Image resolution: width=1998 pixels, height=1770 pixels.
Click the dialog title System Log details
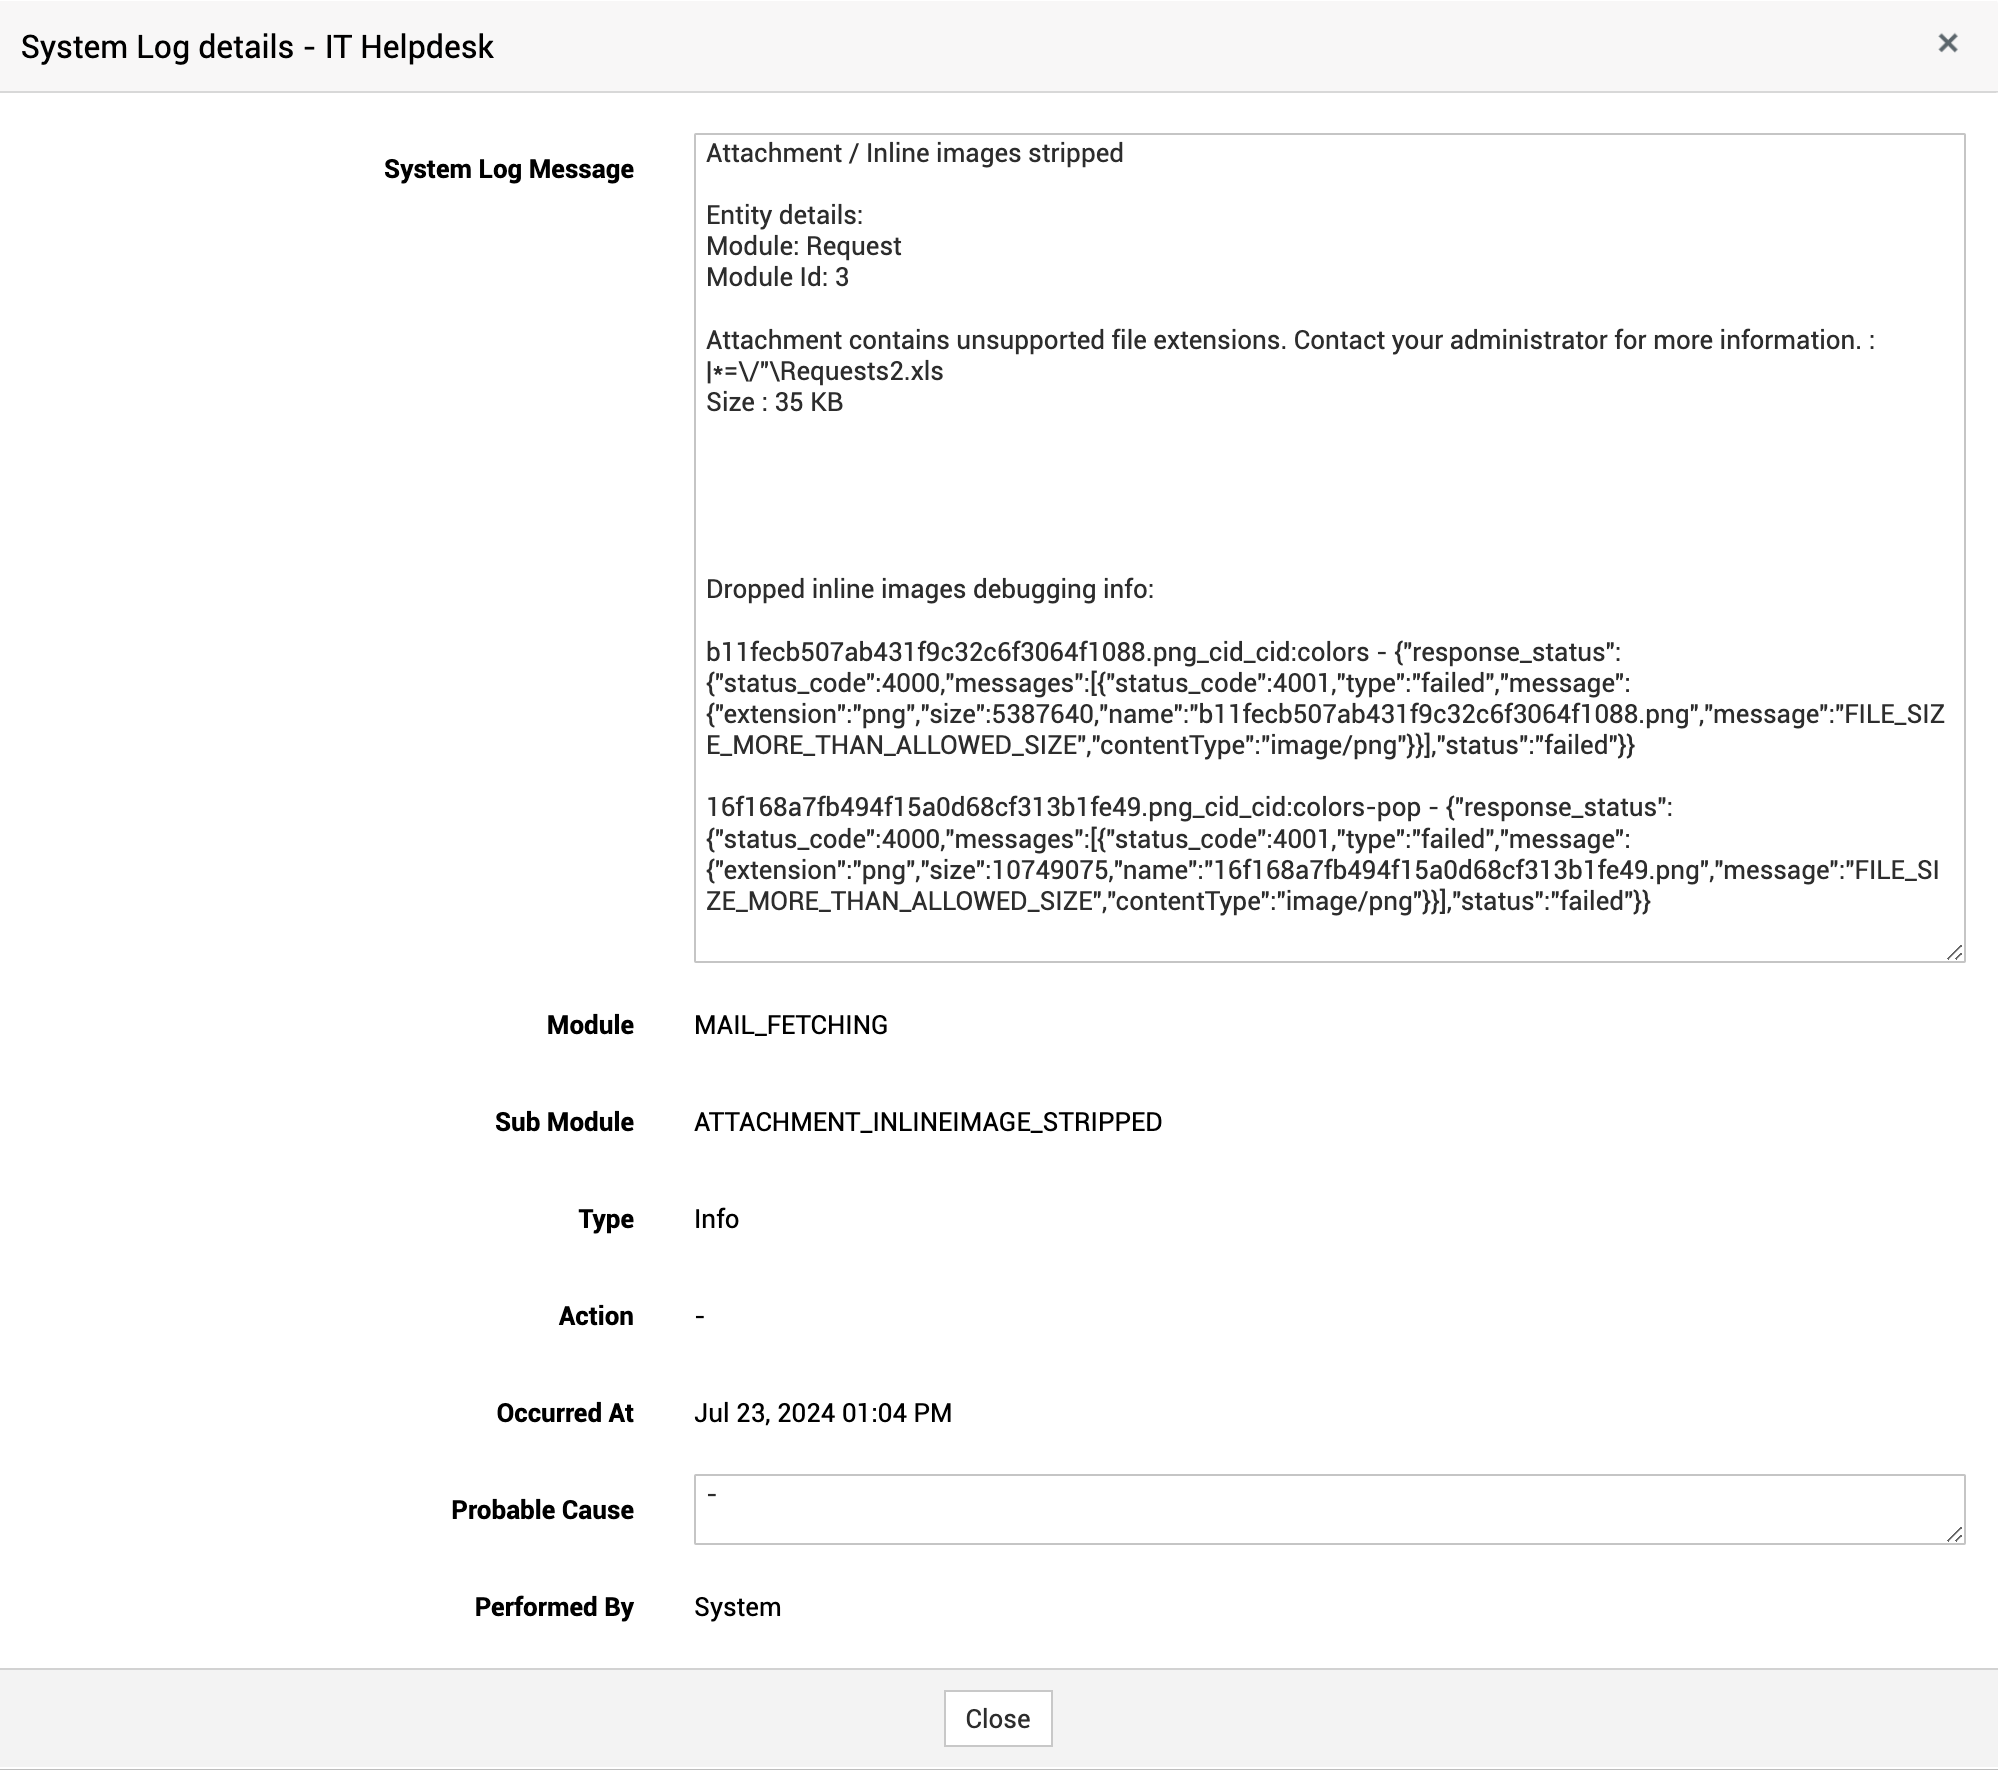point(257,47)
